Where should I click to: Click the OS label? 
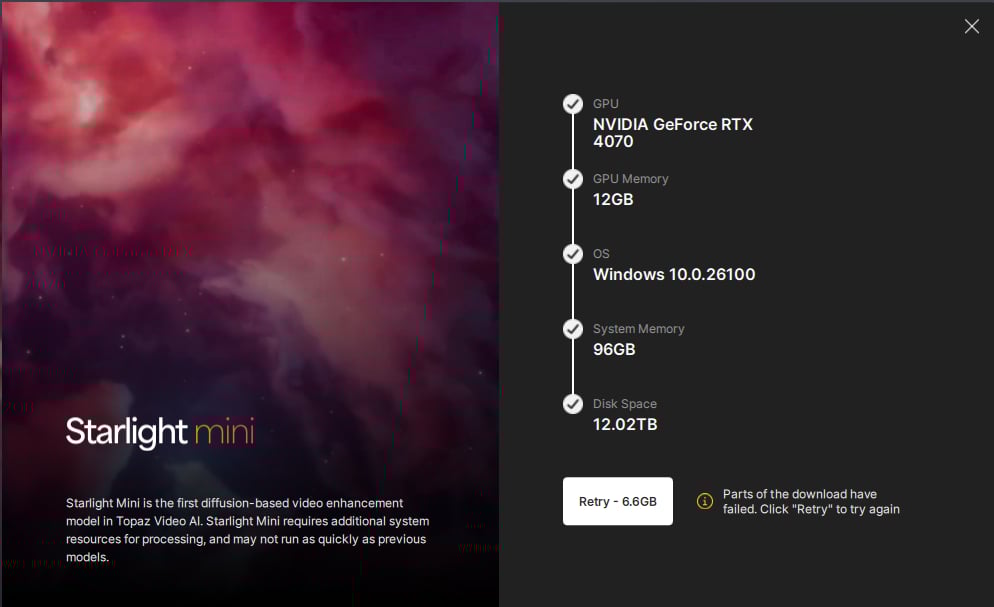click(x=601, y=254)
